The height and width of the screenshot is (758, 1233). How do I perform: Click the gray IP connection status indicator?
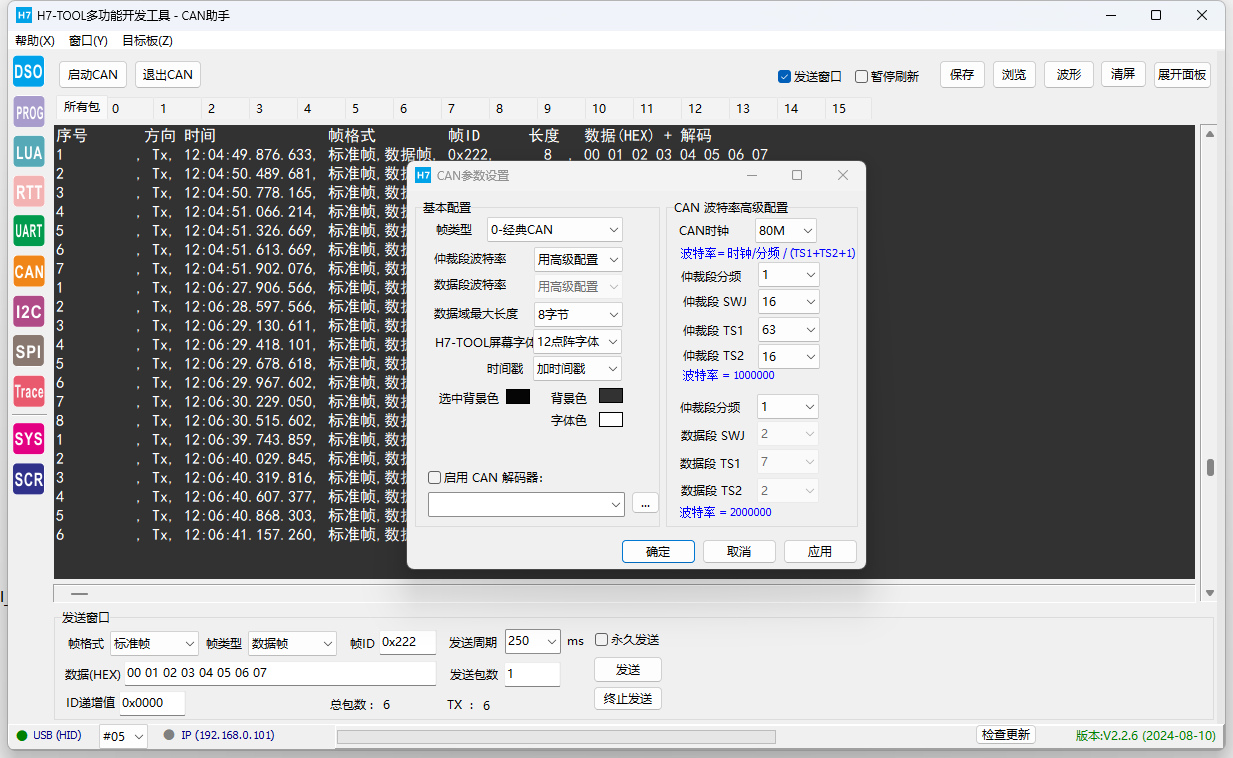click(169, 735)
